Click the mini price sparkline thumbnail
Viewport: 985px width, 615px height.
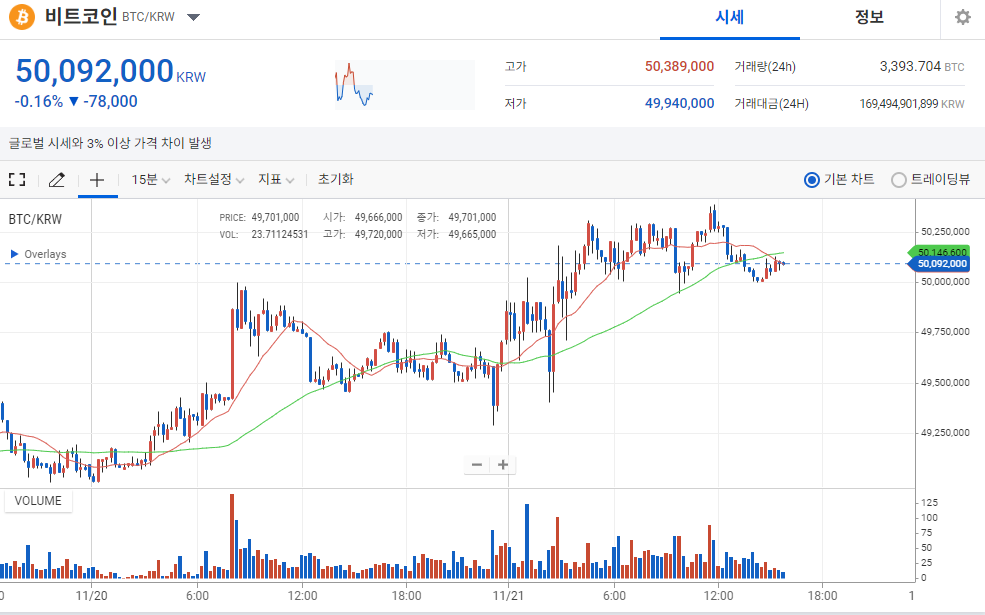405,85
